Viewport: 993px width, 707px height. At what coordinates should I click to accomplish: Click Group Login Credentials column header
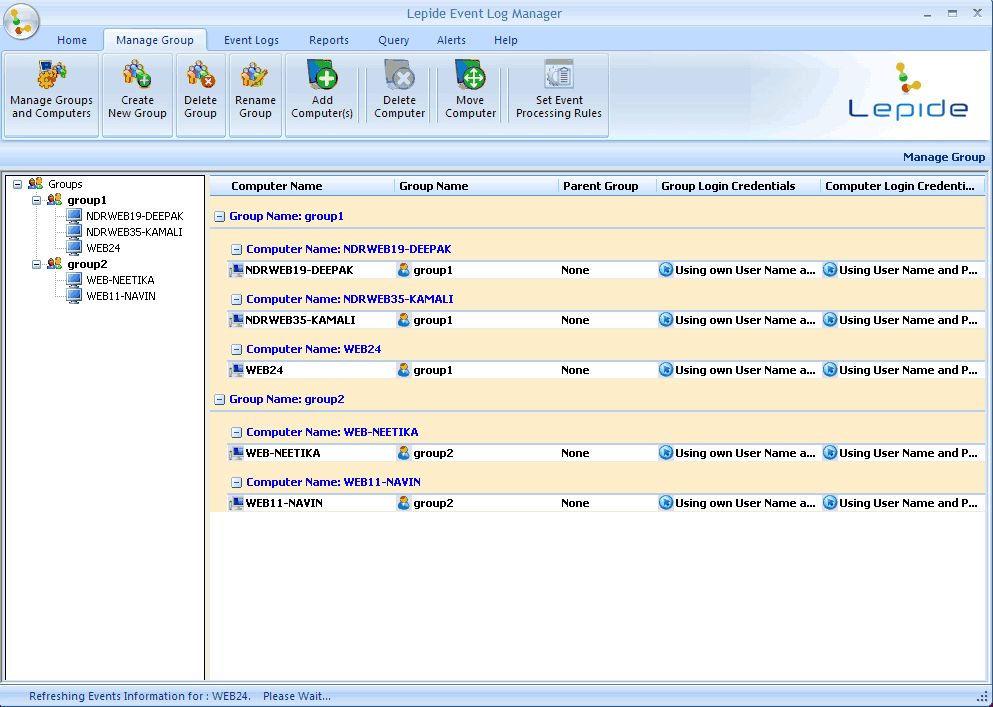coord(738,186)
